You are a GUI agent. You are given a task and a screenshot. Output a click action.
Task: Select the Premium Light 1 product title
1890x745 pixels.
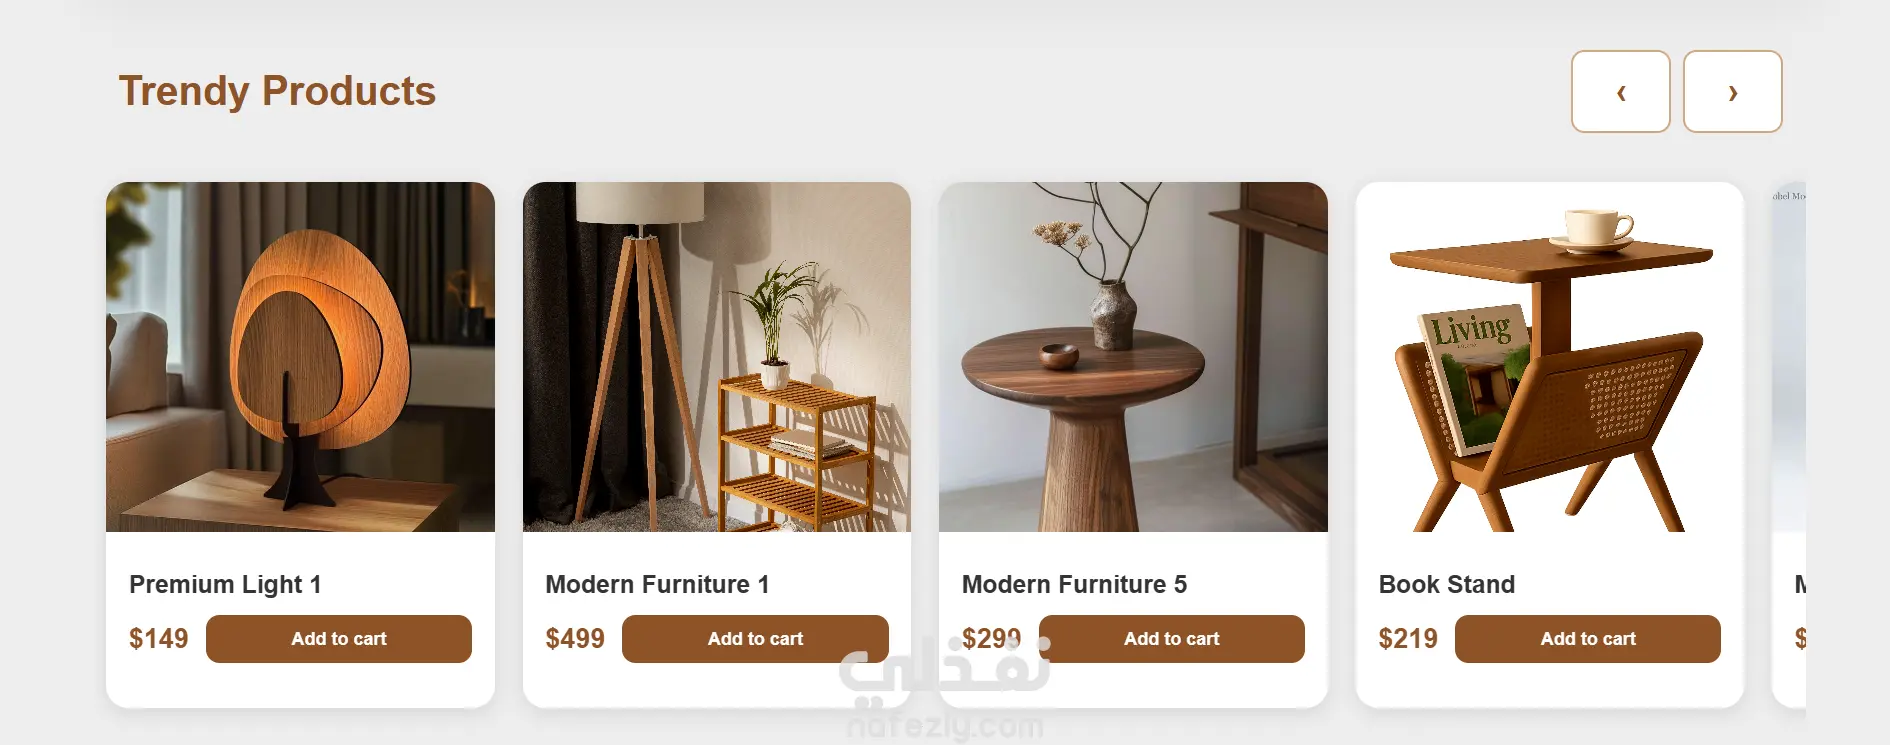(x=225, y=584)
